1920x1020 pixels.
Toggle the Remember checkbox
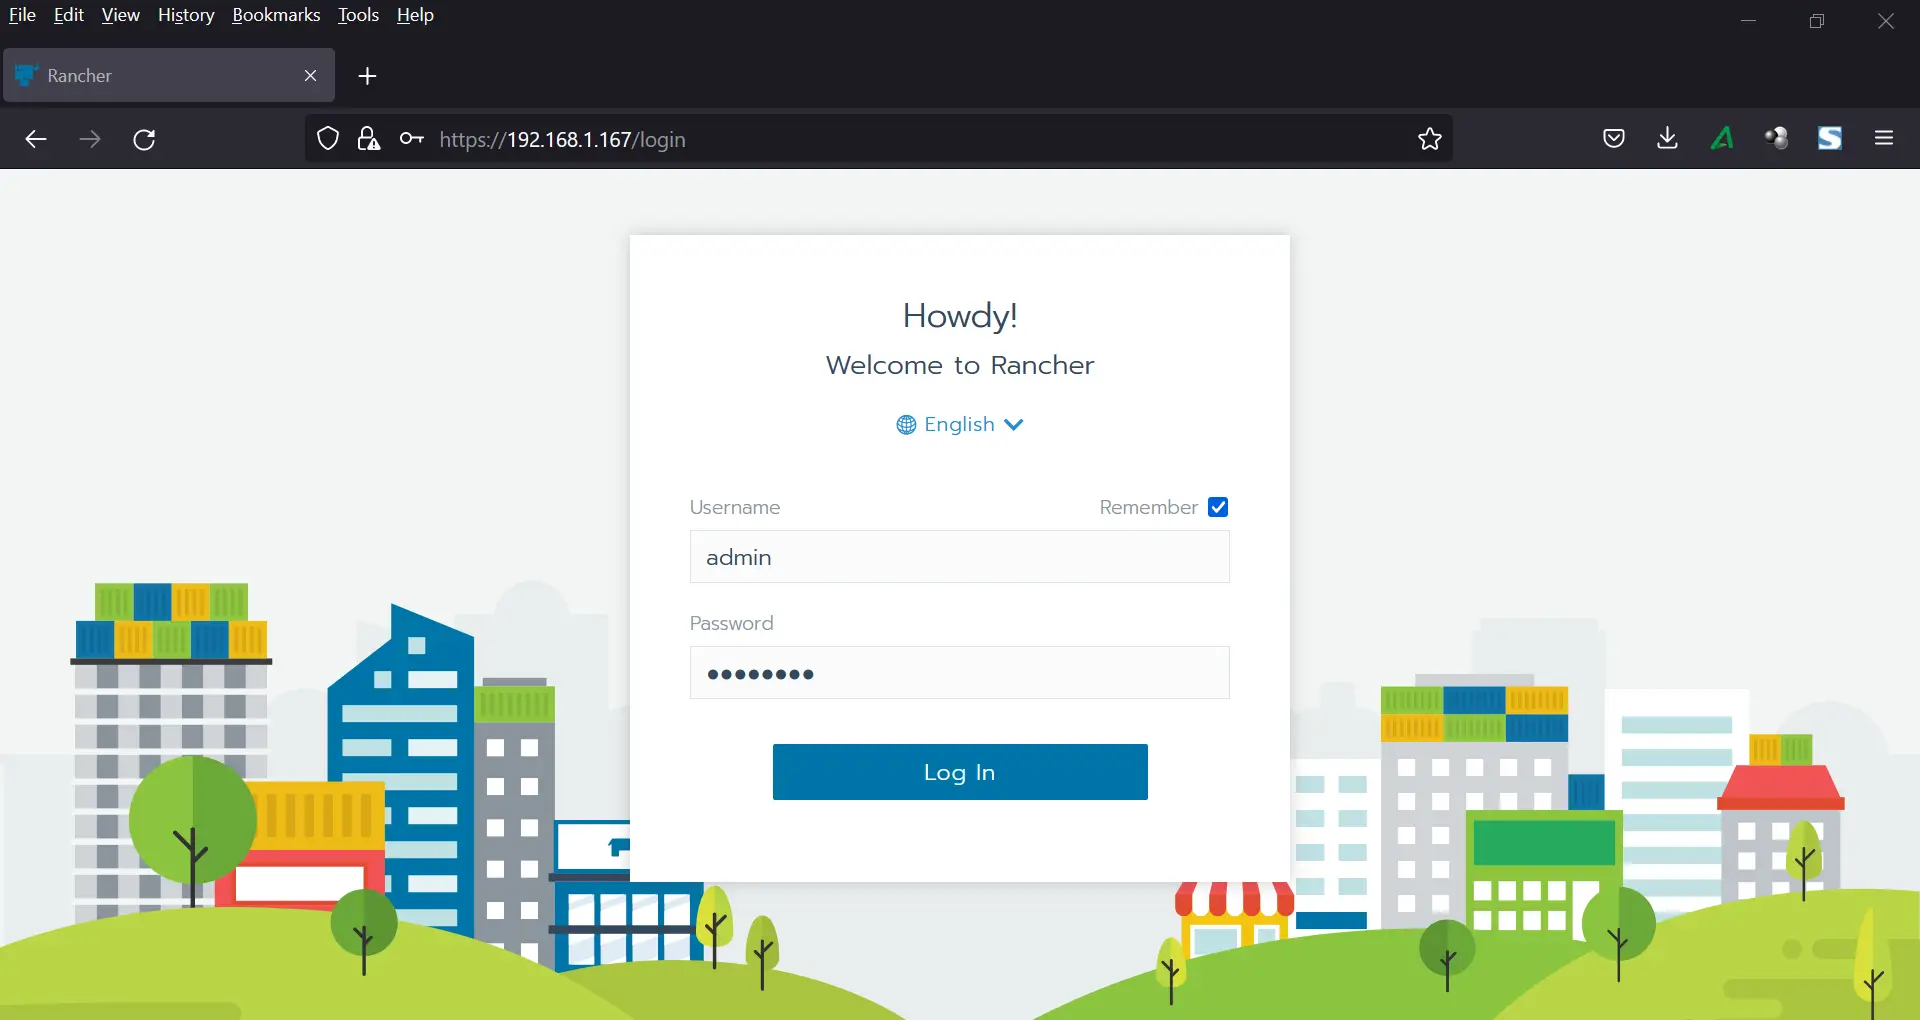(x=1218, y=507)
